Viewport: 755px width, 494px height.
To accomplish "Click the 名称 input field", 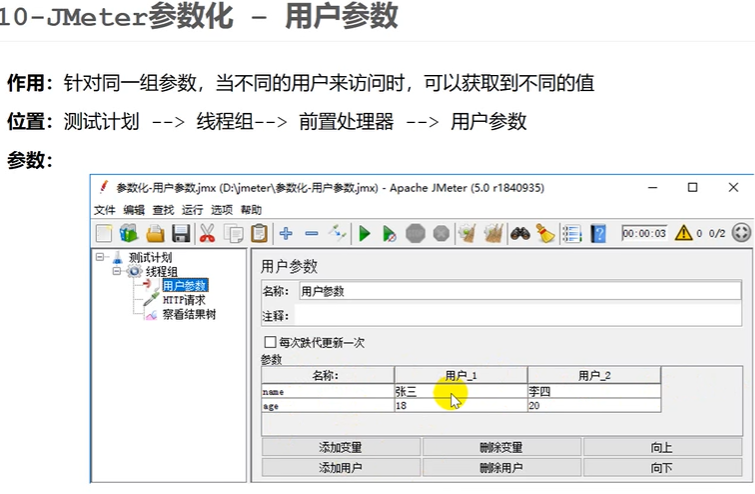I will [520, 291].
